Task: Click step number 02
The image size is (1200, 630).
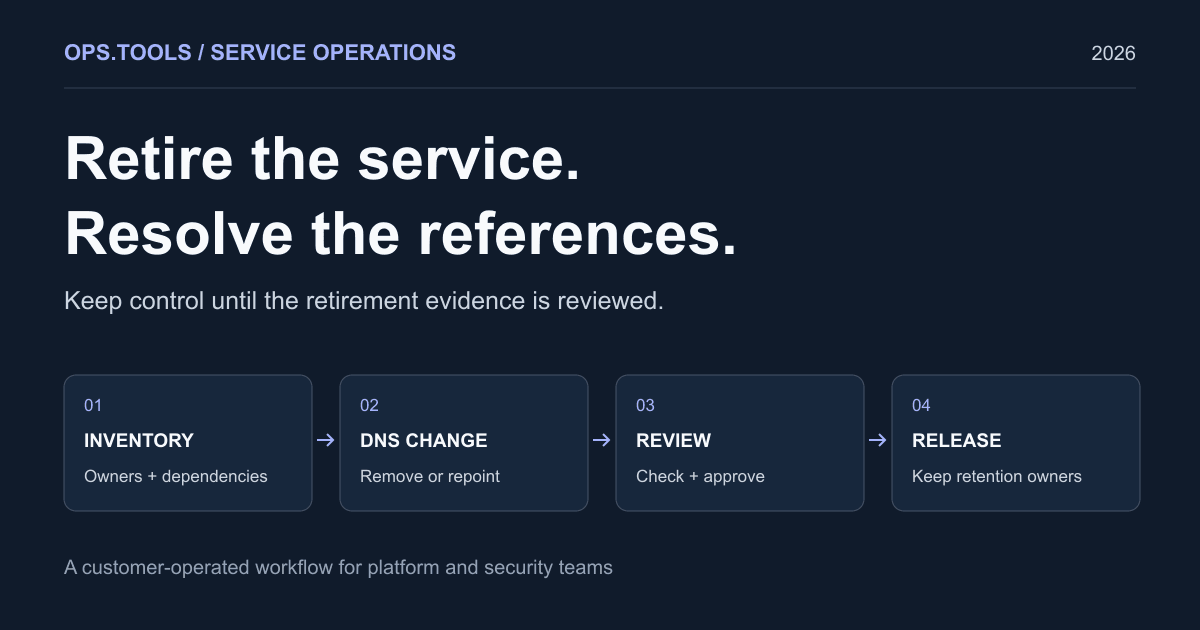Action: click(369, 405)
